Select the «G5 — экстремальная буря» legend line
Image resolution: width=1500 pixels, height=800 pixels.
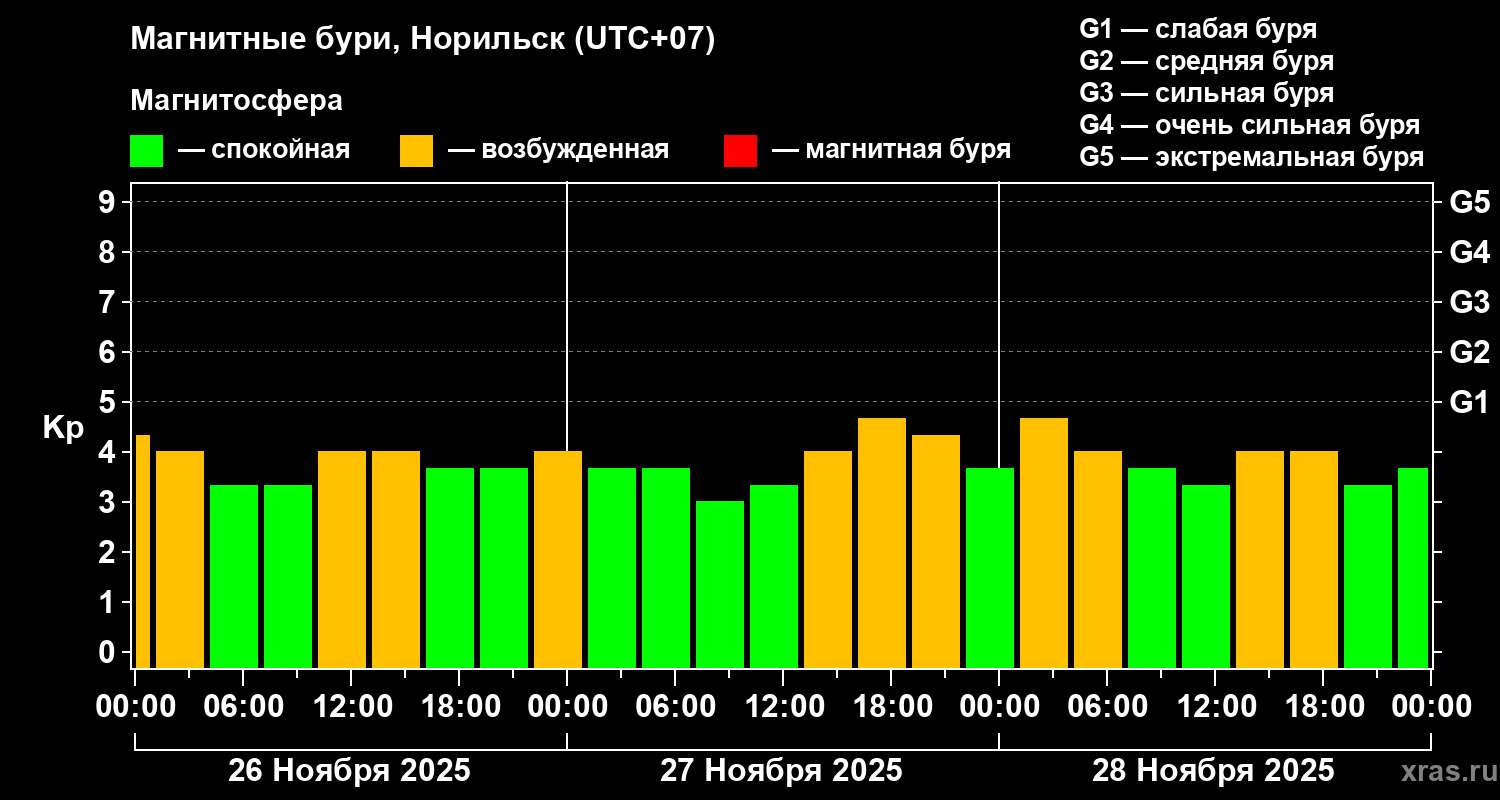[x=1252, y=157]
